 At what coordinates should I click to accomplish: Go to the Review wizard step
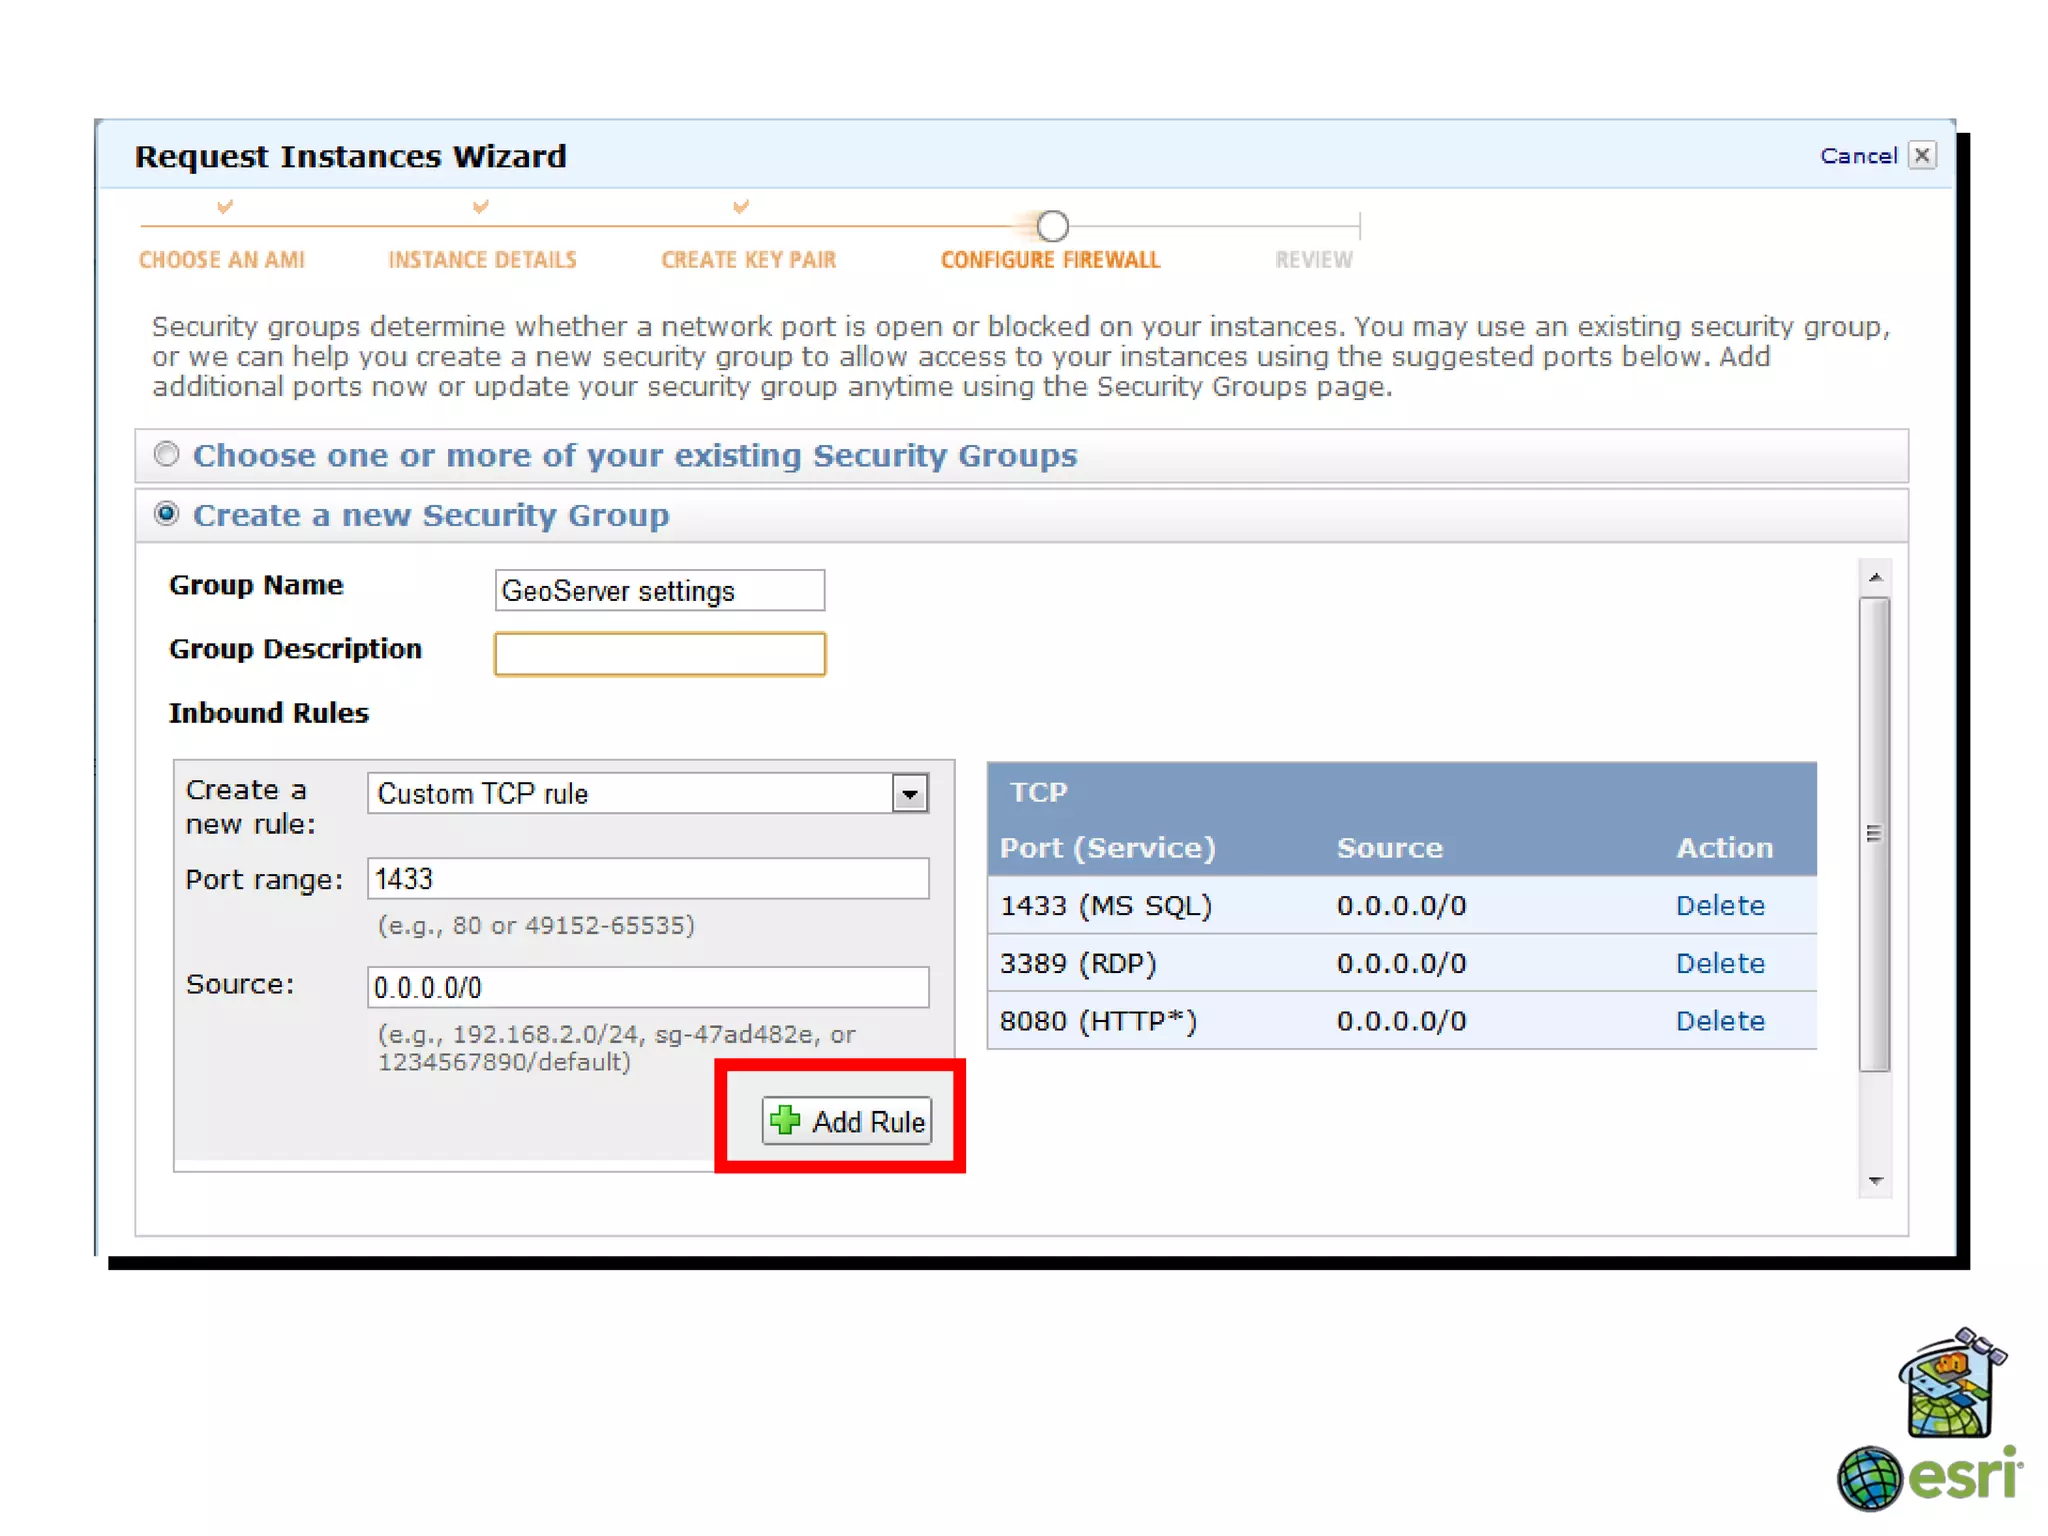click(x=1313, y=260)
